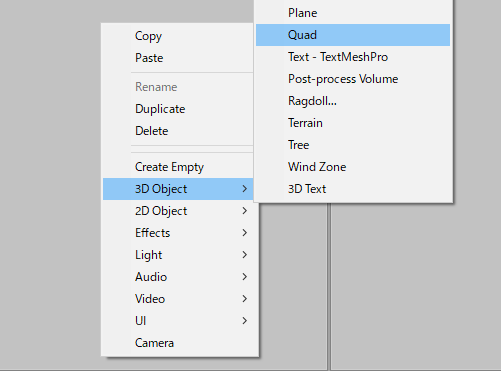Select Plane in the 3D Object submenu
Image resolution: width=501 pixels, height=371 pixels.
(x=353, y=13)
